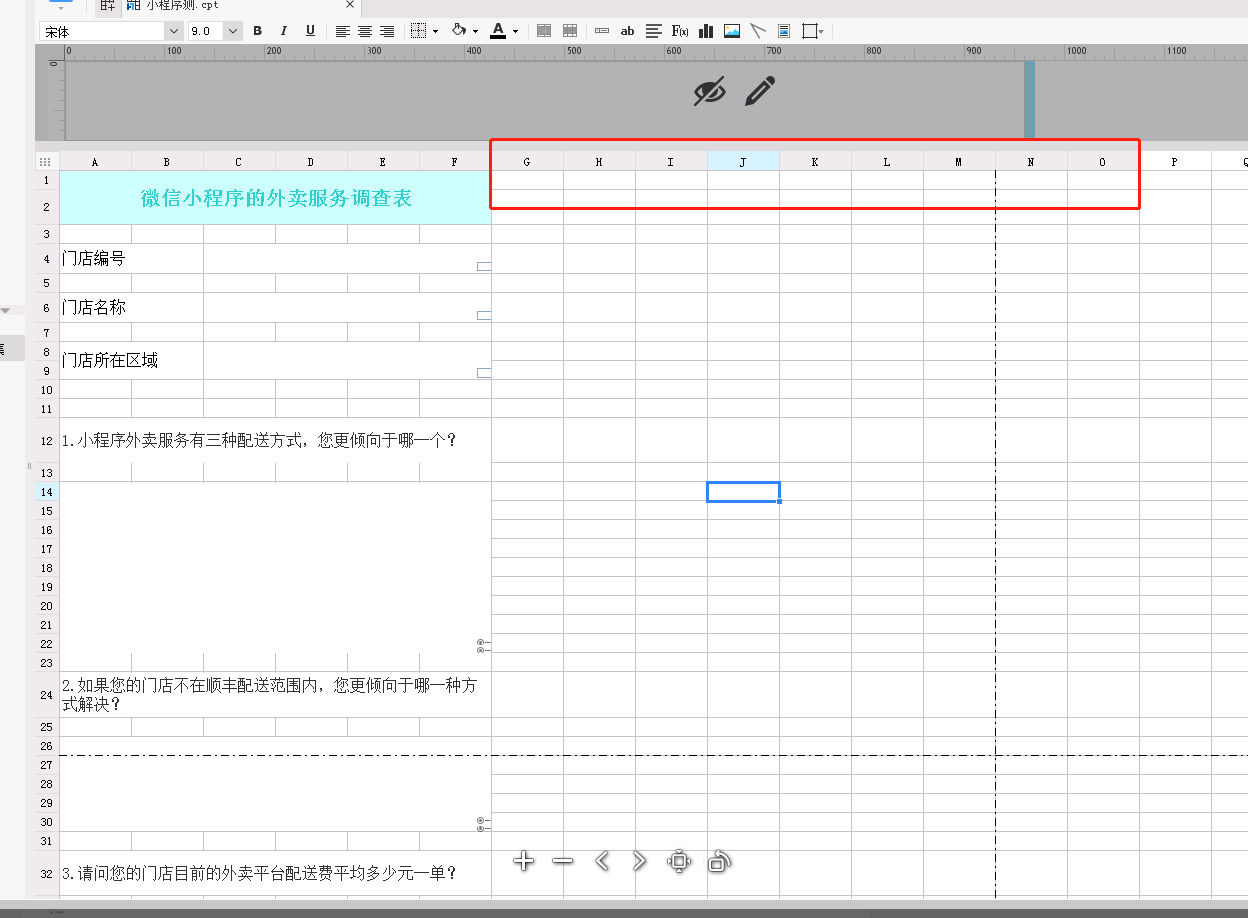Click the floating element icon

809,31
